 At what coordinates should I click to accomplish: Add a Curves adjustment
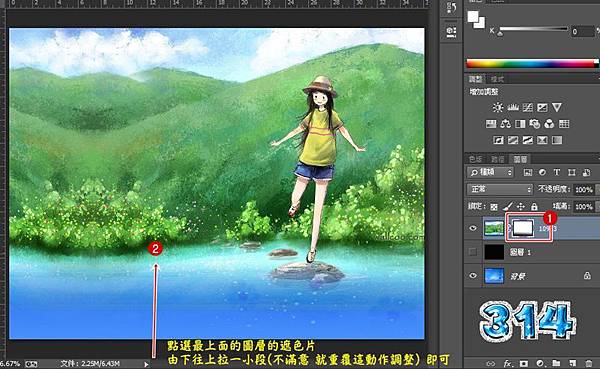click(x=528, y=108)
